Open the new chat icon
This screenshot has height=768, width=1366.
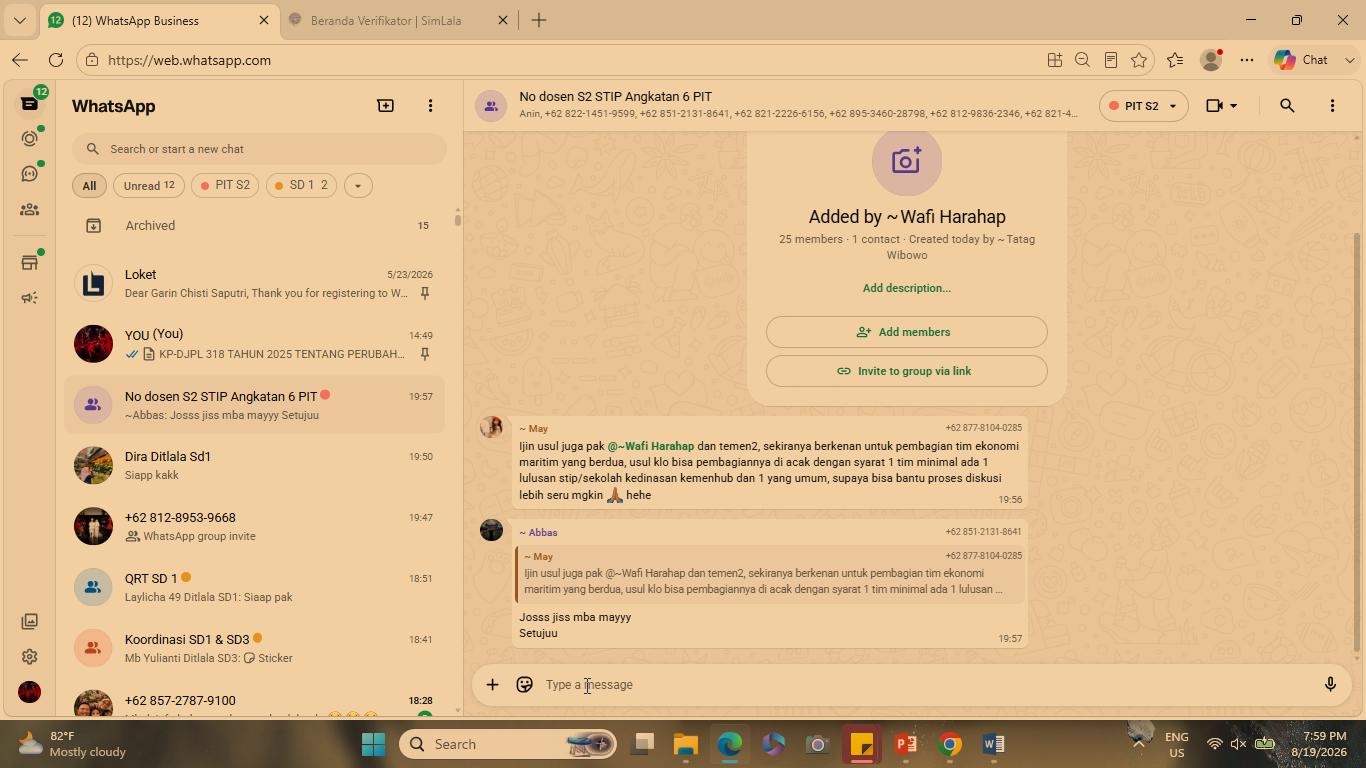point(385,105)
